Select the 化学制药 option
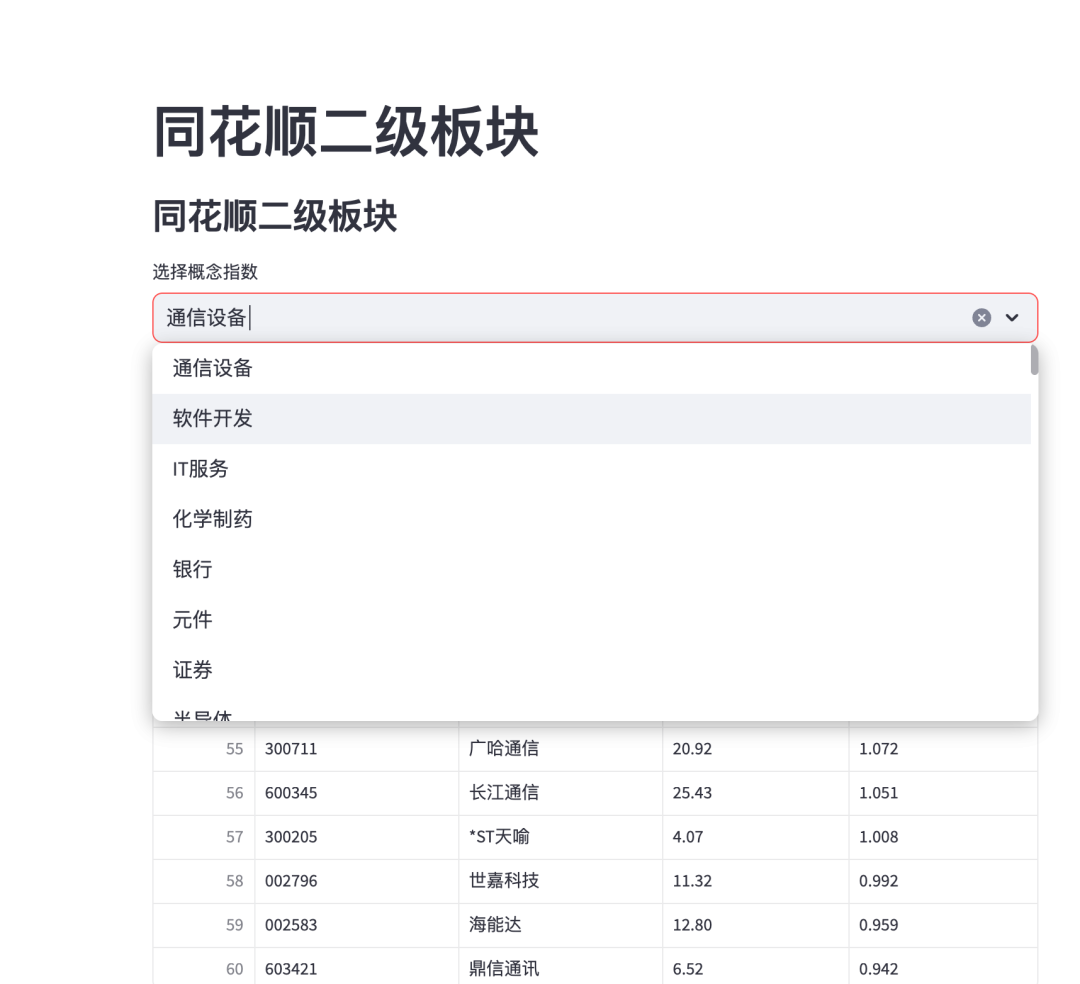The height and width of the screenshot is (984, 1080). (592, 519)
